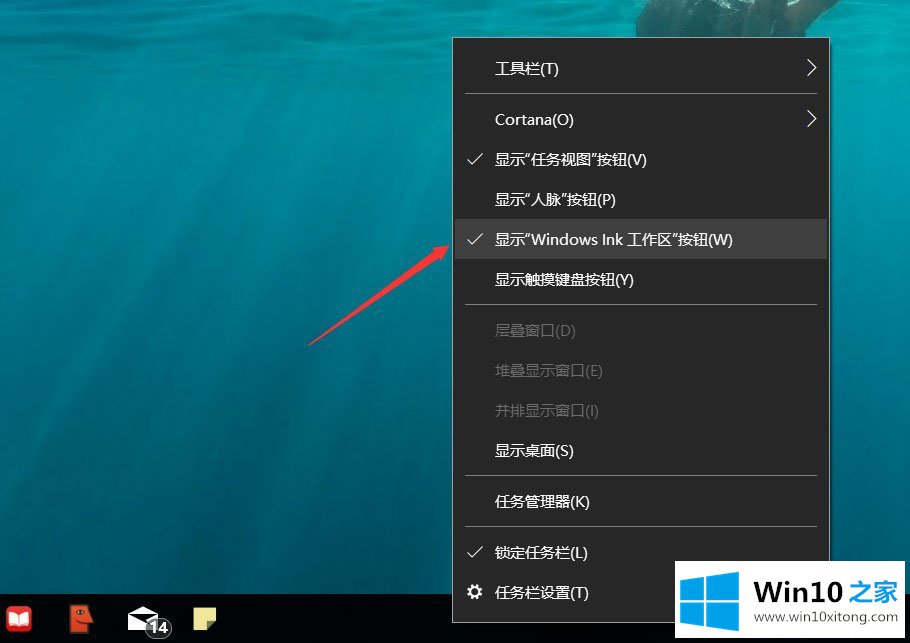Enable 显示"人脉"按钮(P) option
The width and height of the screenshot is (910, 643).
[x=641, y=199]
